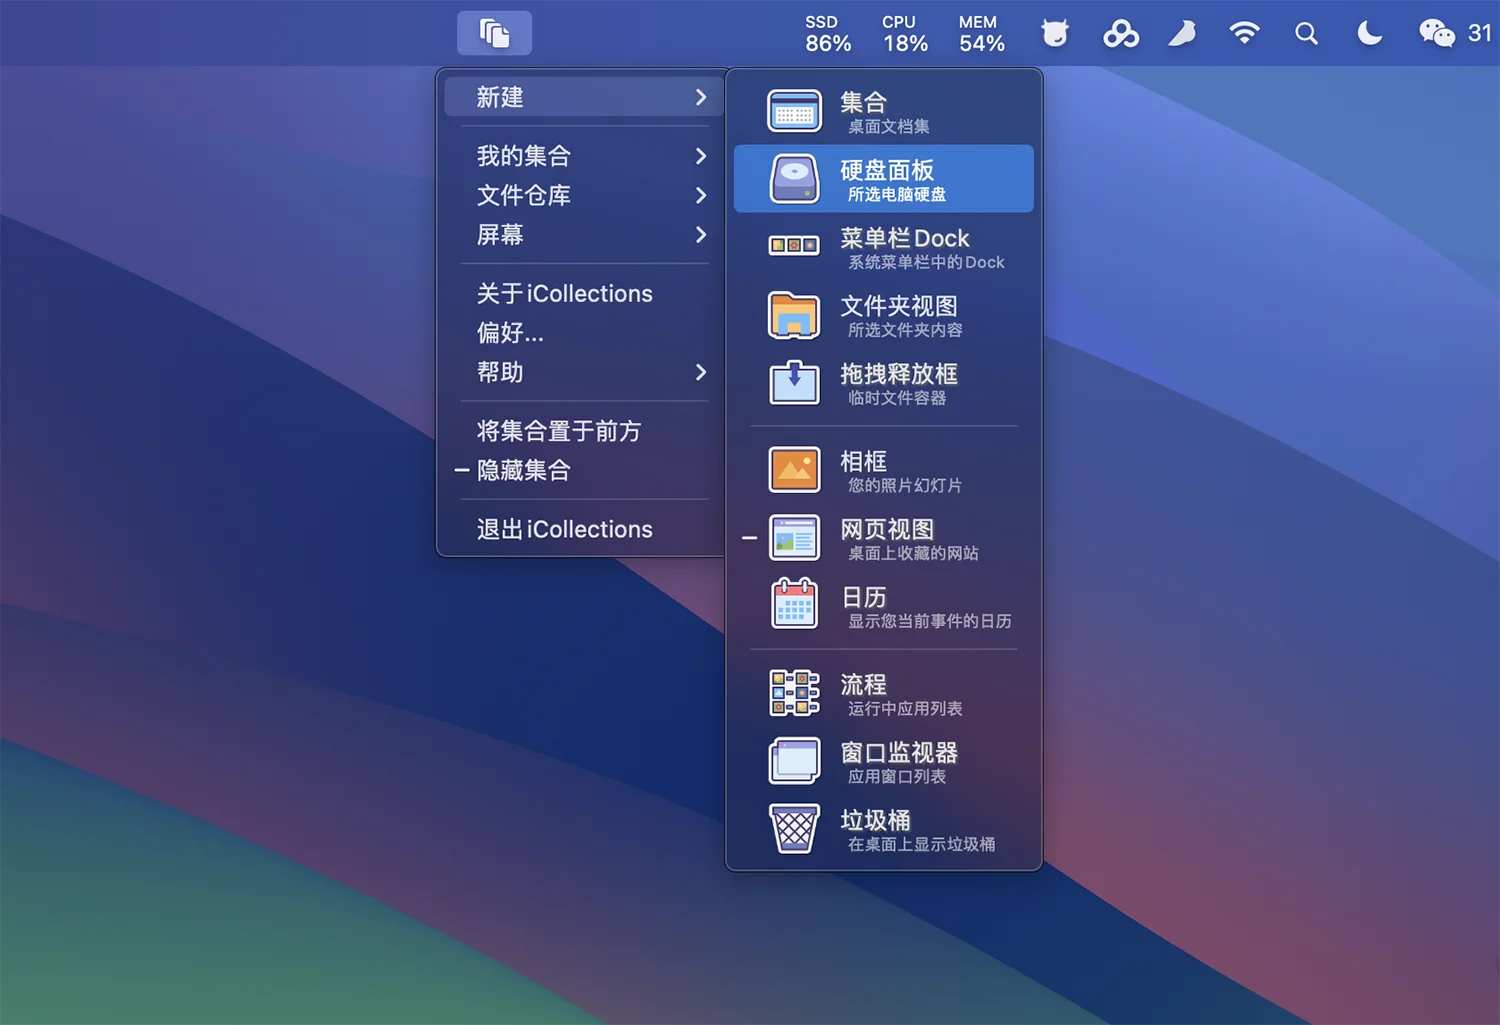Expand the 帮助 submenu arrow
Viewport: 1500px width, 1025px height.
[701, 372]
